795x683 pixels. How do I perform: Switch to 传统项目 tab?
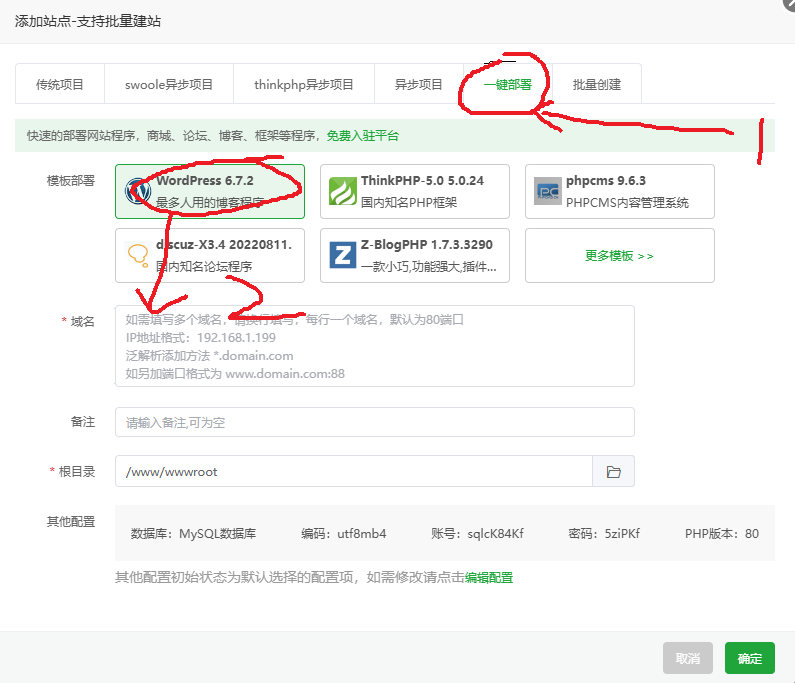60,84
